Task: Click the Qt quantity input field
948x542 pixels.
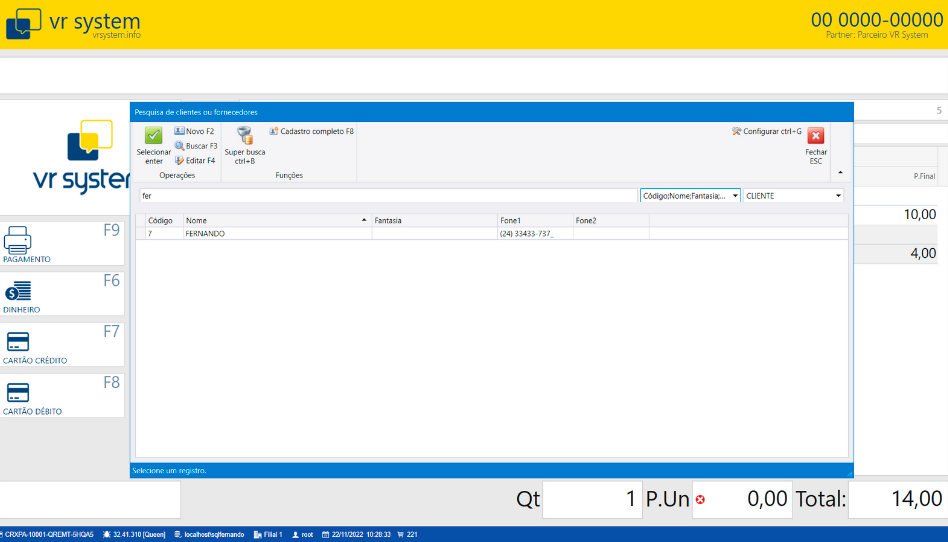Action: [x=591, y=499]
